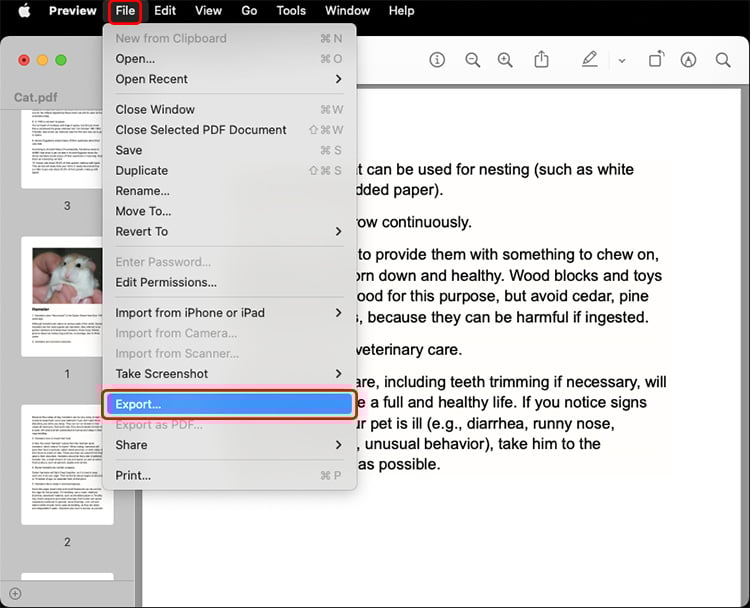The height and width of the screenshot is (608, 750).
Task: Open the Go menu
Action: click(x=249, y=11)
